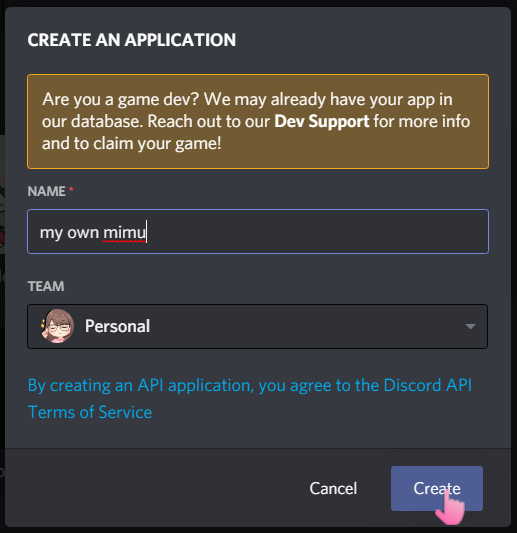This screenshot has height=533, width=517.
Task: Click the Create button
Action: [436, 488]
